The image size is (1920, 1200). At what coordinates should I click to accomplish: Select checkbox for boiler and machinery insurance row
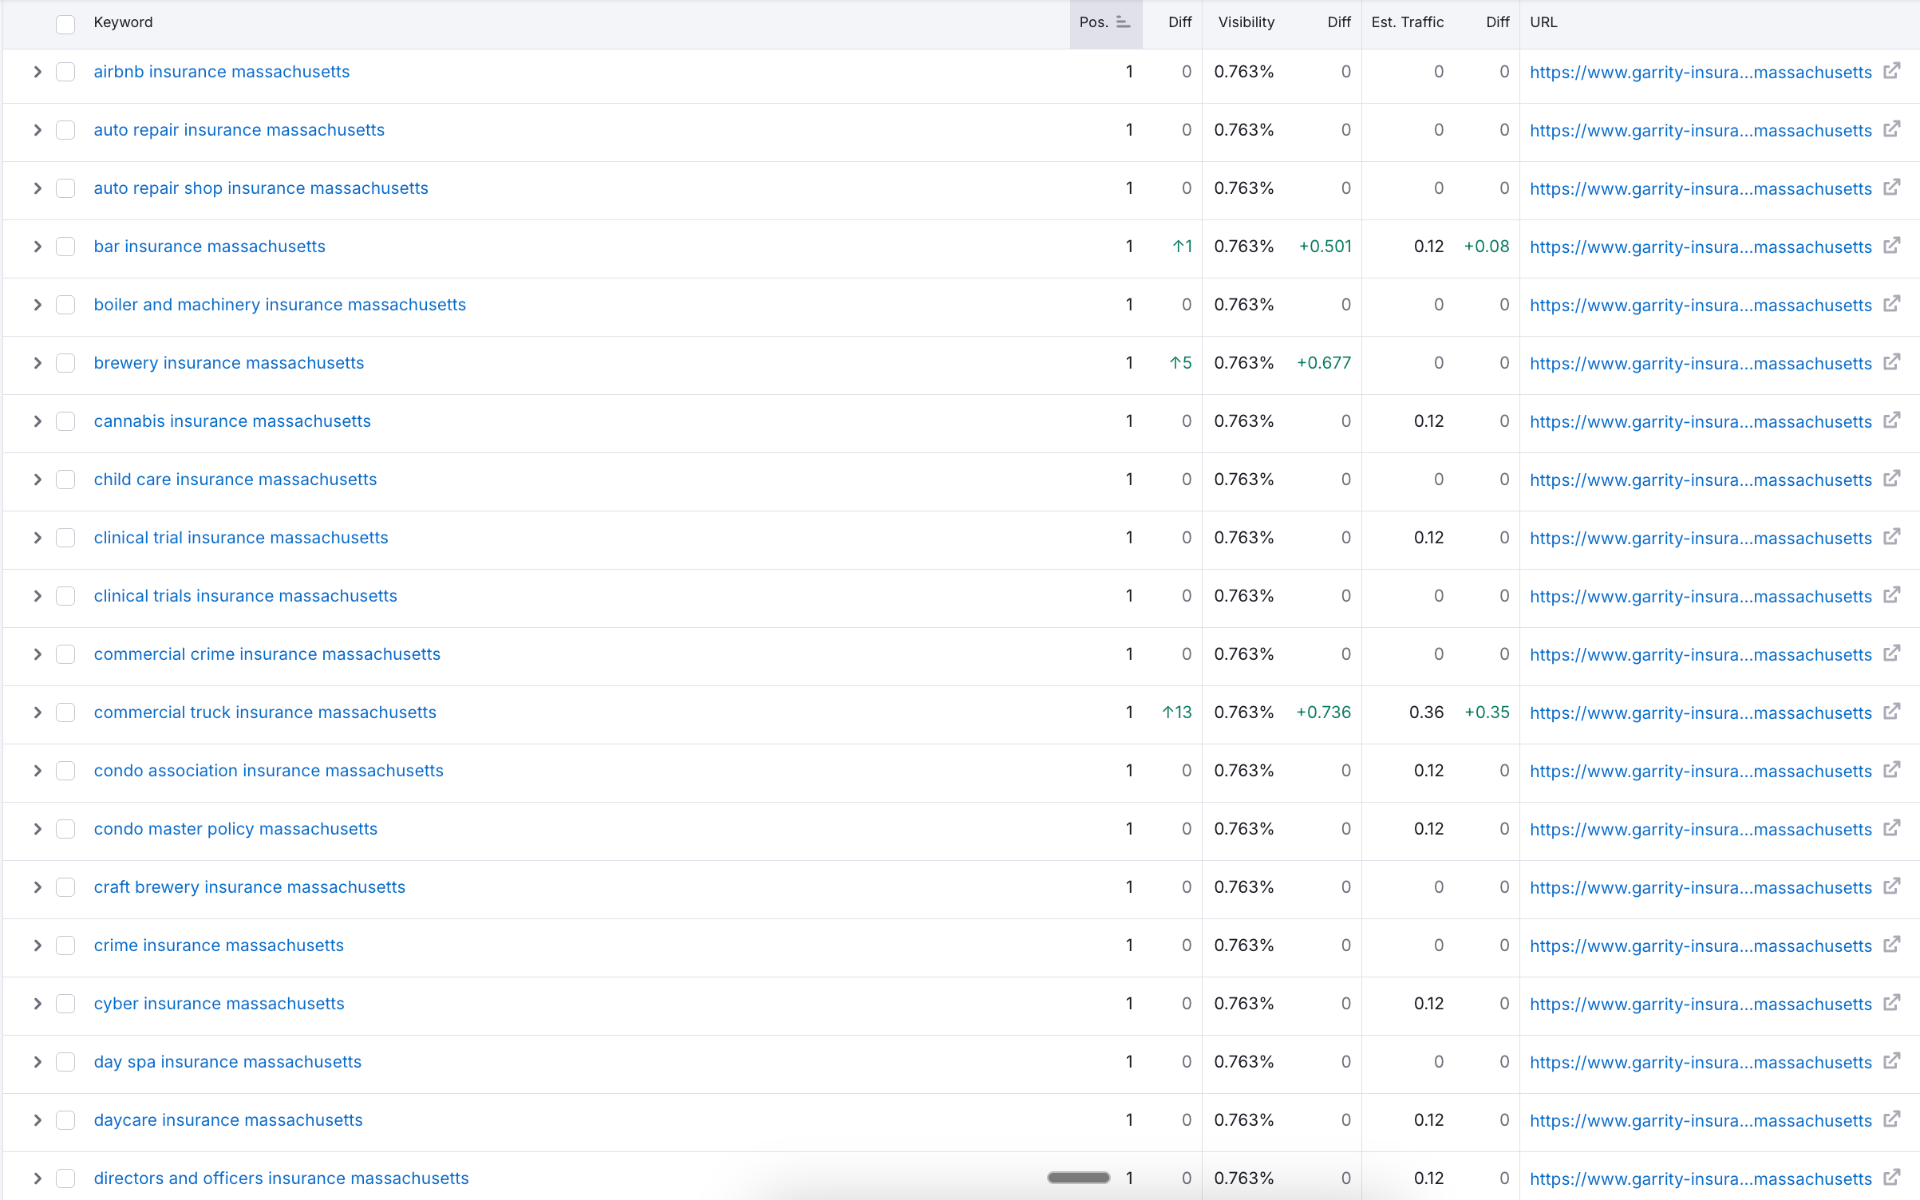pos(65,305)
